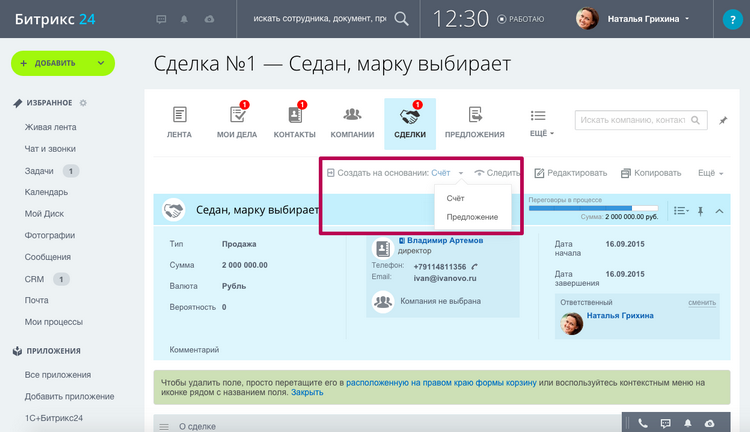Open Почта in sidebar
750x432 pixels.
[x=36, y=300]
